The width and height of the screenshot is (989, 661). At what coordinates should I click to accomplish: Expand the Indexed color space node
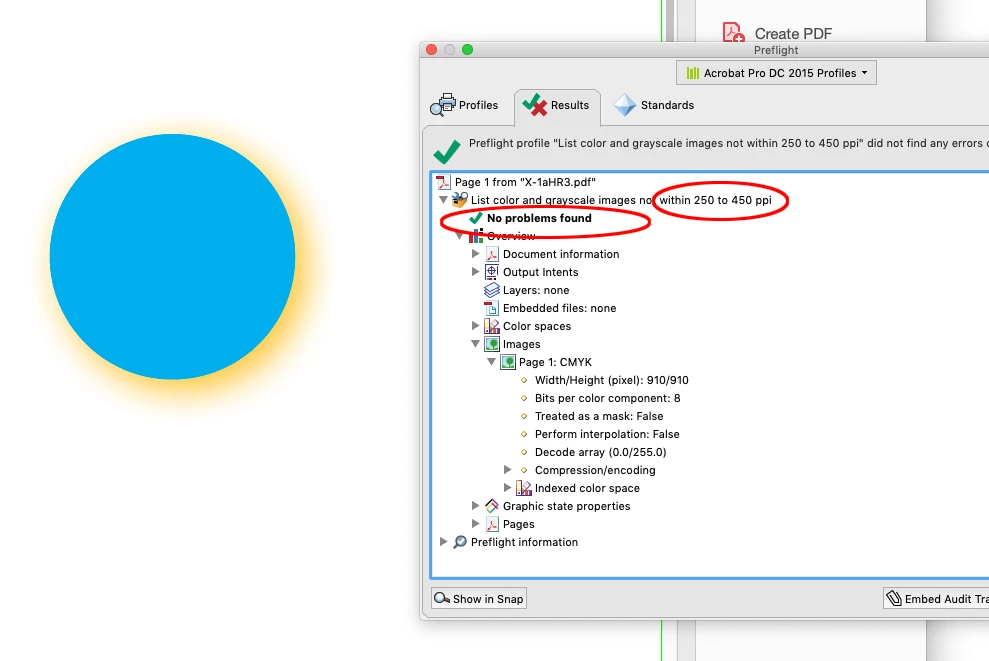[x=508, y=488]
